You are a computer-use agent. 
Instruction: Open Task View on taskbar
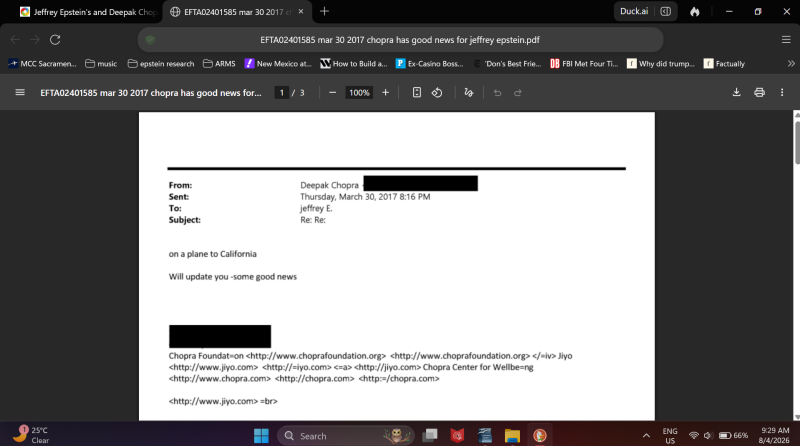click(430, 435)
